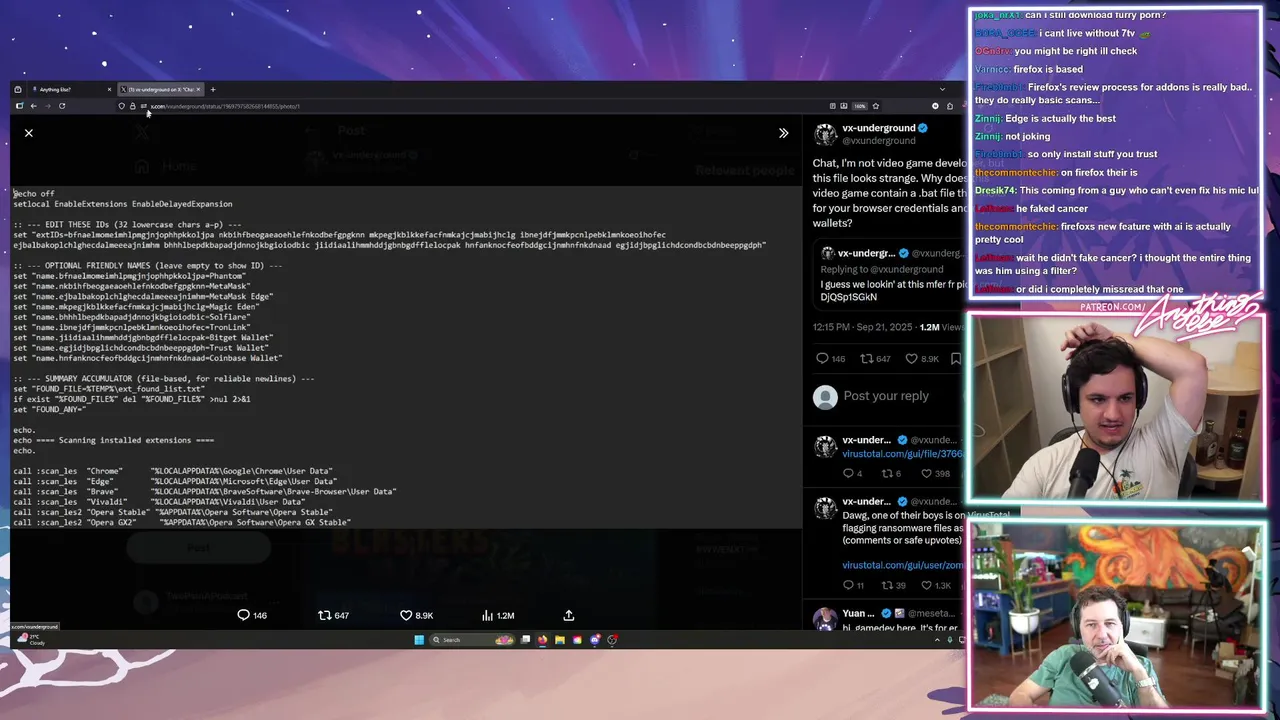The width and height of the screenshot is (1280, 720).
Task: Click retweet icon with 6 on first reply
Action: [x=886, y=473]
